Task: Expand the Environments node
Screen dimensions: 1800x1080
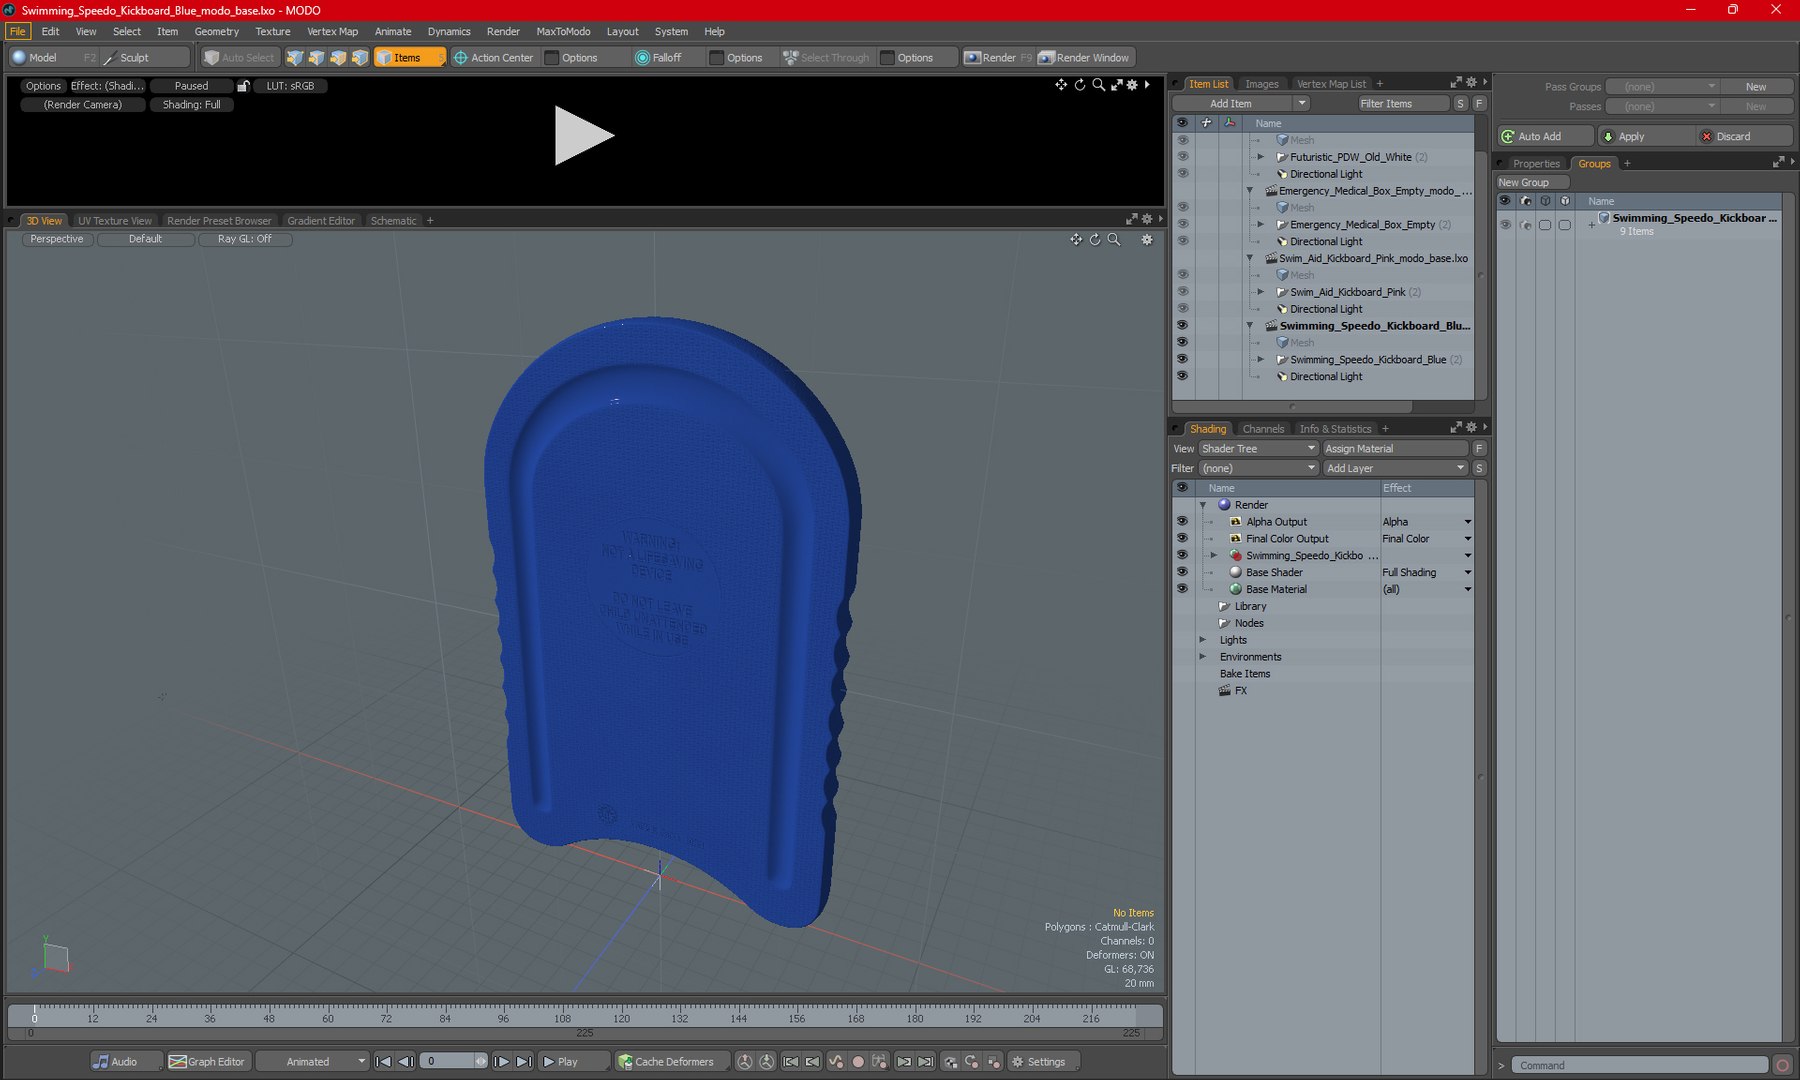Action: coord(1203,657)
